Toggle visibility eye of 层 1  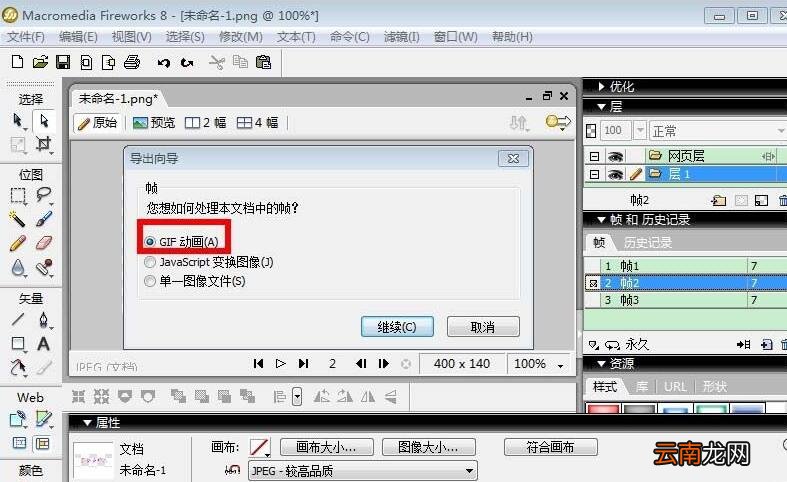point(615,174)
